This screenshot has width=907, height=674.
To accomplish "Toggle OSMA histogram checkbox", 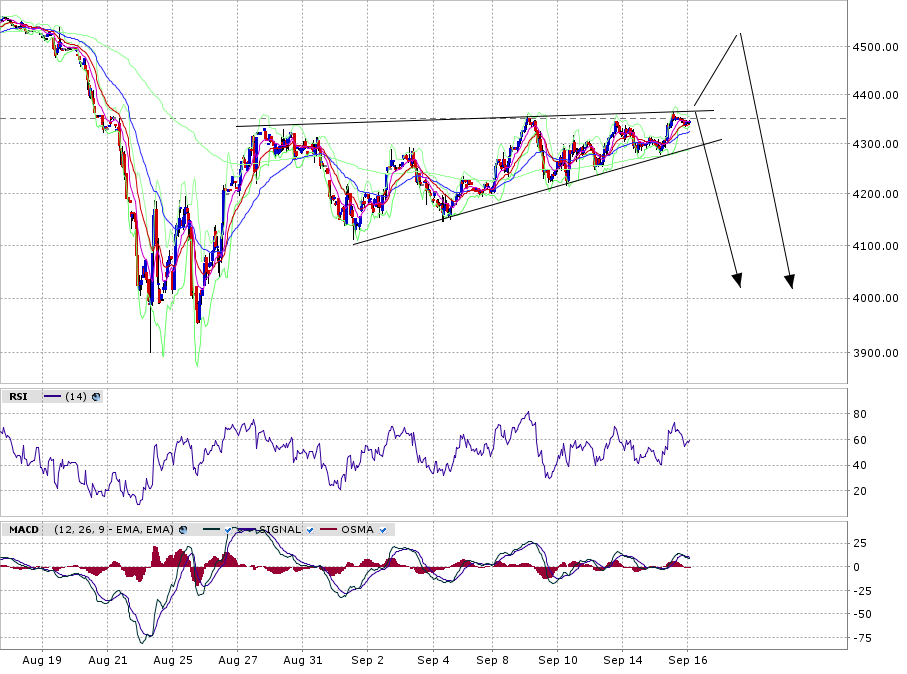I will (x=383, y=530).
